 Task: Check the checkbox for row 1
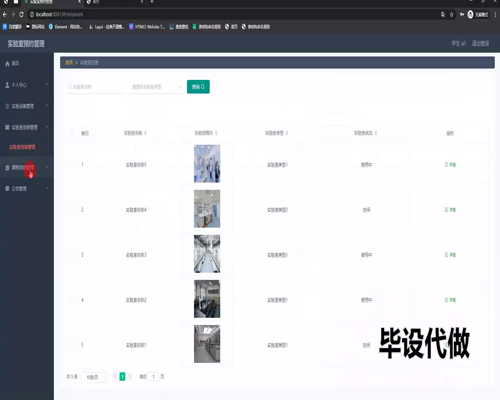pyautogui.click(x=72, y=165)
